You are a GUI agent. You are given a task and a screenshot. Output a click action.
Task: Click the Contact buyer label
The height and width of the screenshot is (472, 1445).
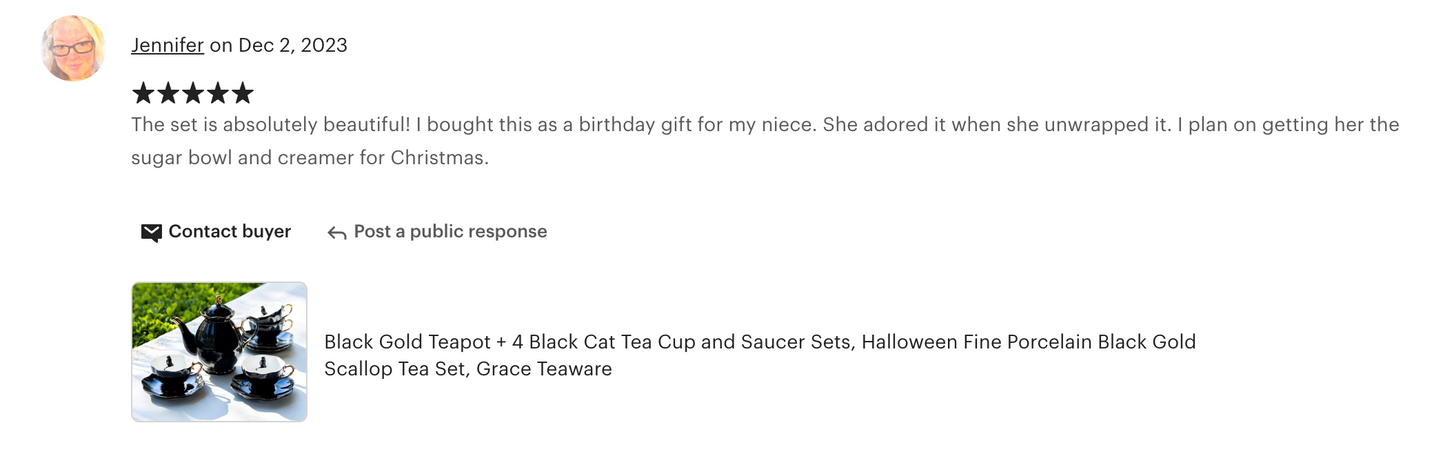pyautogui.click(x=230, y=232)
